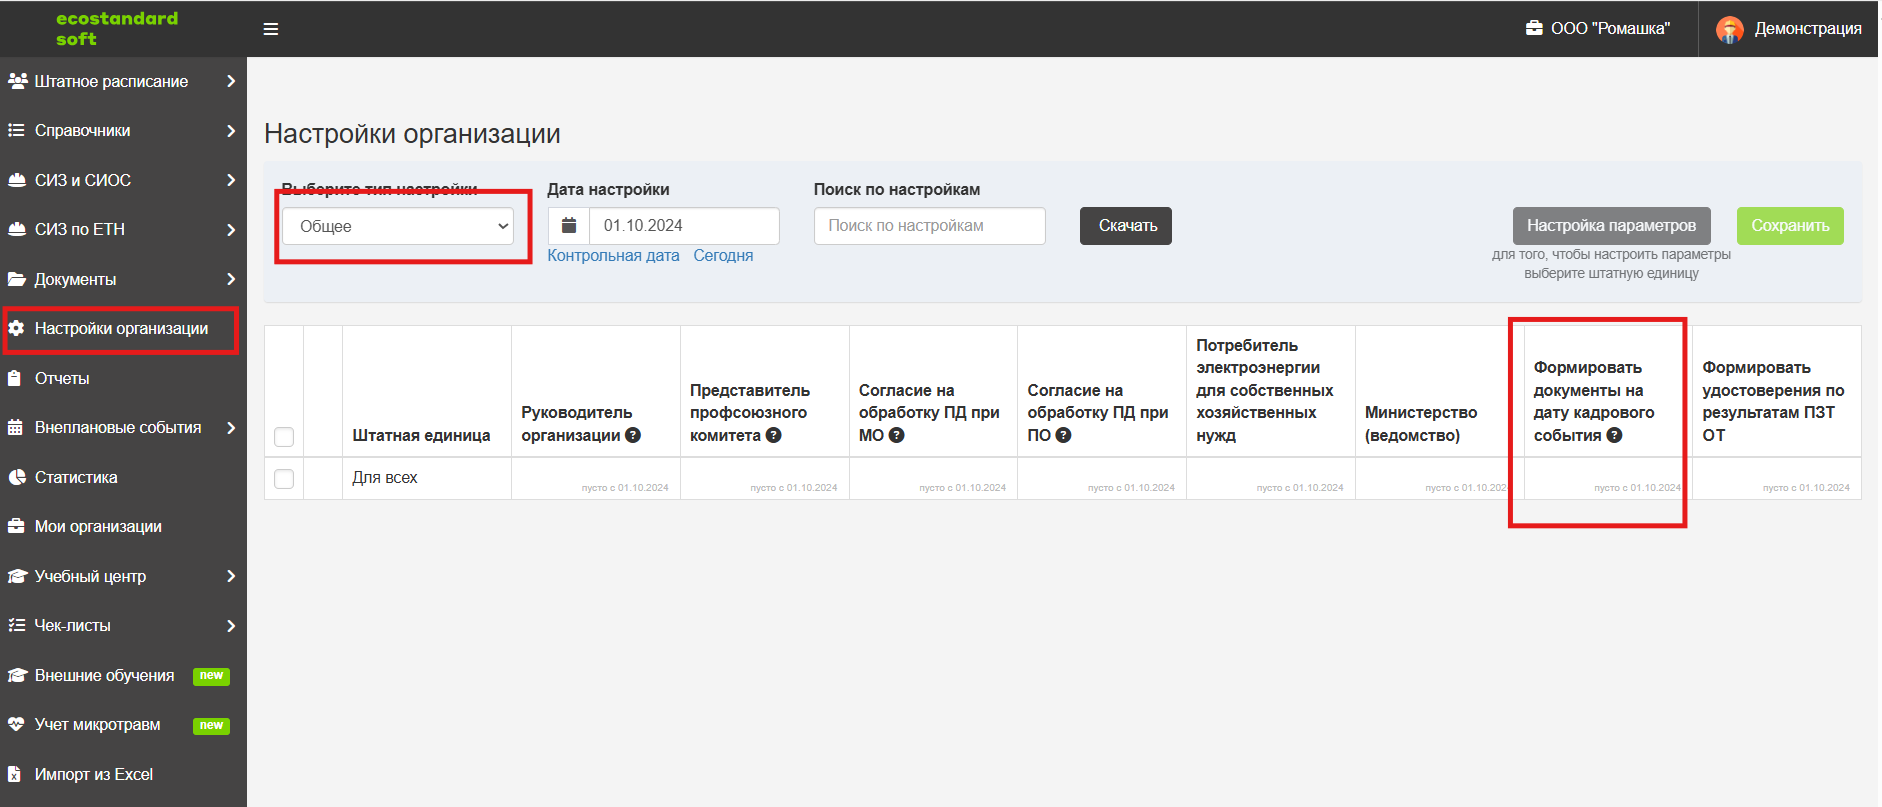Toggle the hamburger sidebar menu icon

pyautogui.click(x=270, y=29)
